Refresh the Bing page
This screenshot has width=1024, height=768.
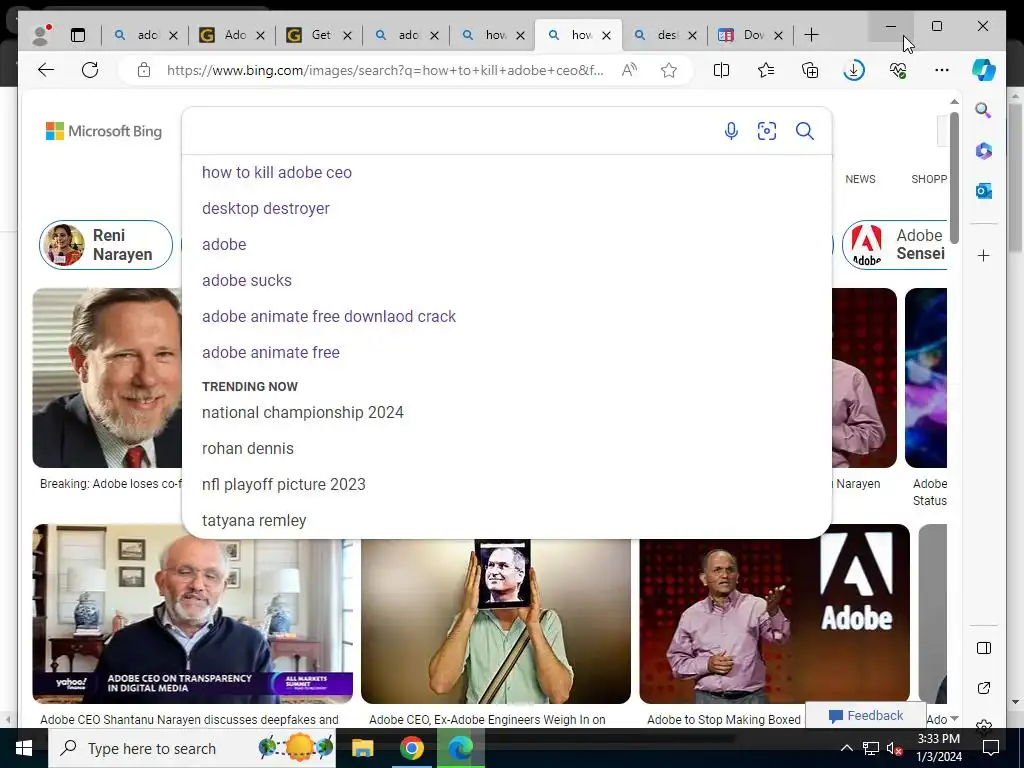89,70
